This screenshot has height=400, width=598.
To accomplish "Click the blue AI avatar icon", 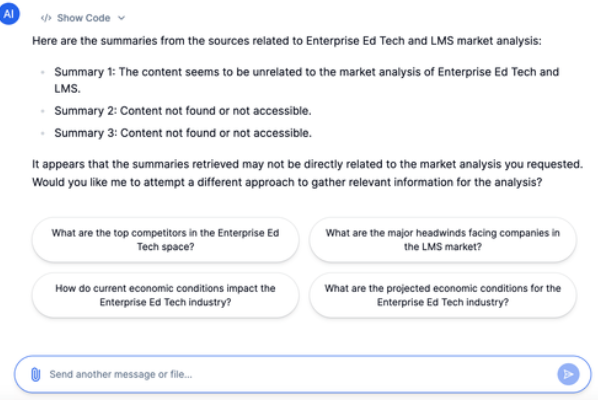I will [9, 14].
